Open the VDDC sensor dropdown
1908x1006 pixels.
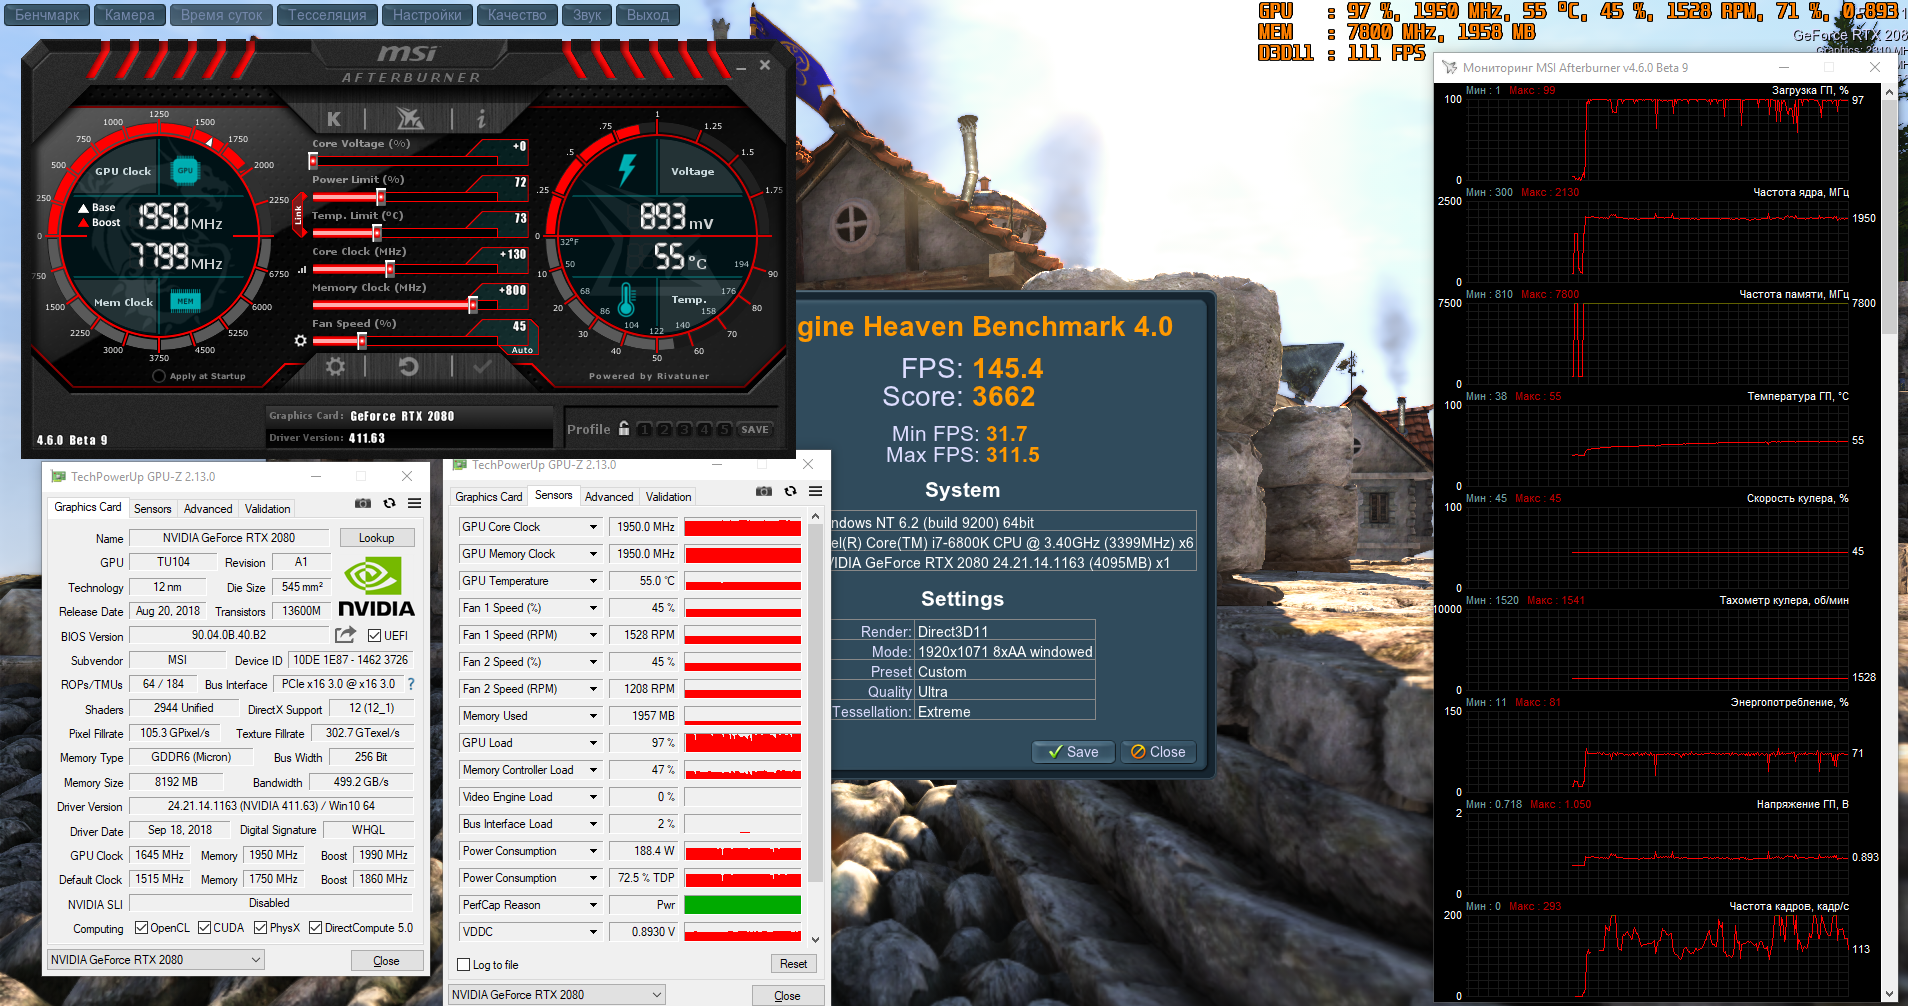pyautogui.click(x=593, y=932)
